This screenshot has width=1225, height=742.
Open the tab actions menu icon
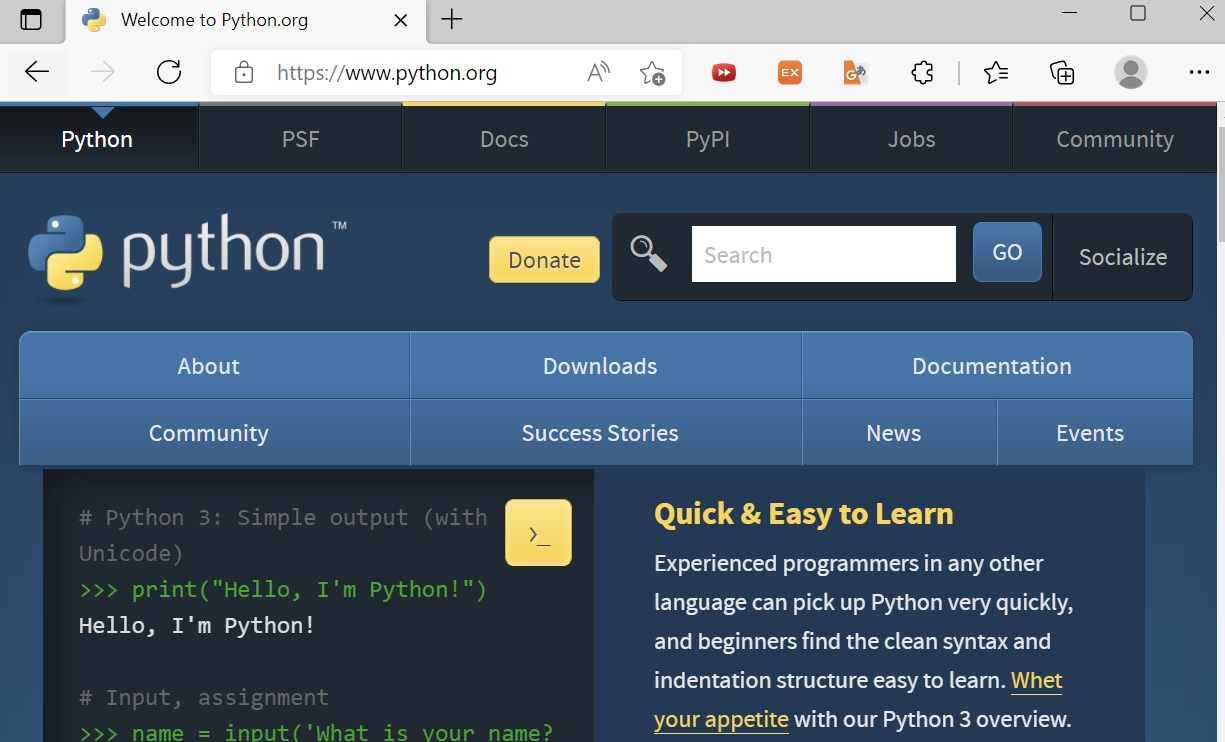pyautogui.click(x=31, y=19)
